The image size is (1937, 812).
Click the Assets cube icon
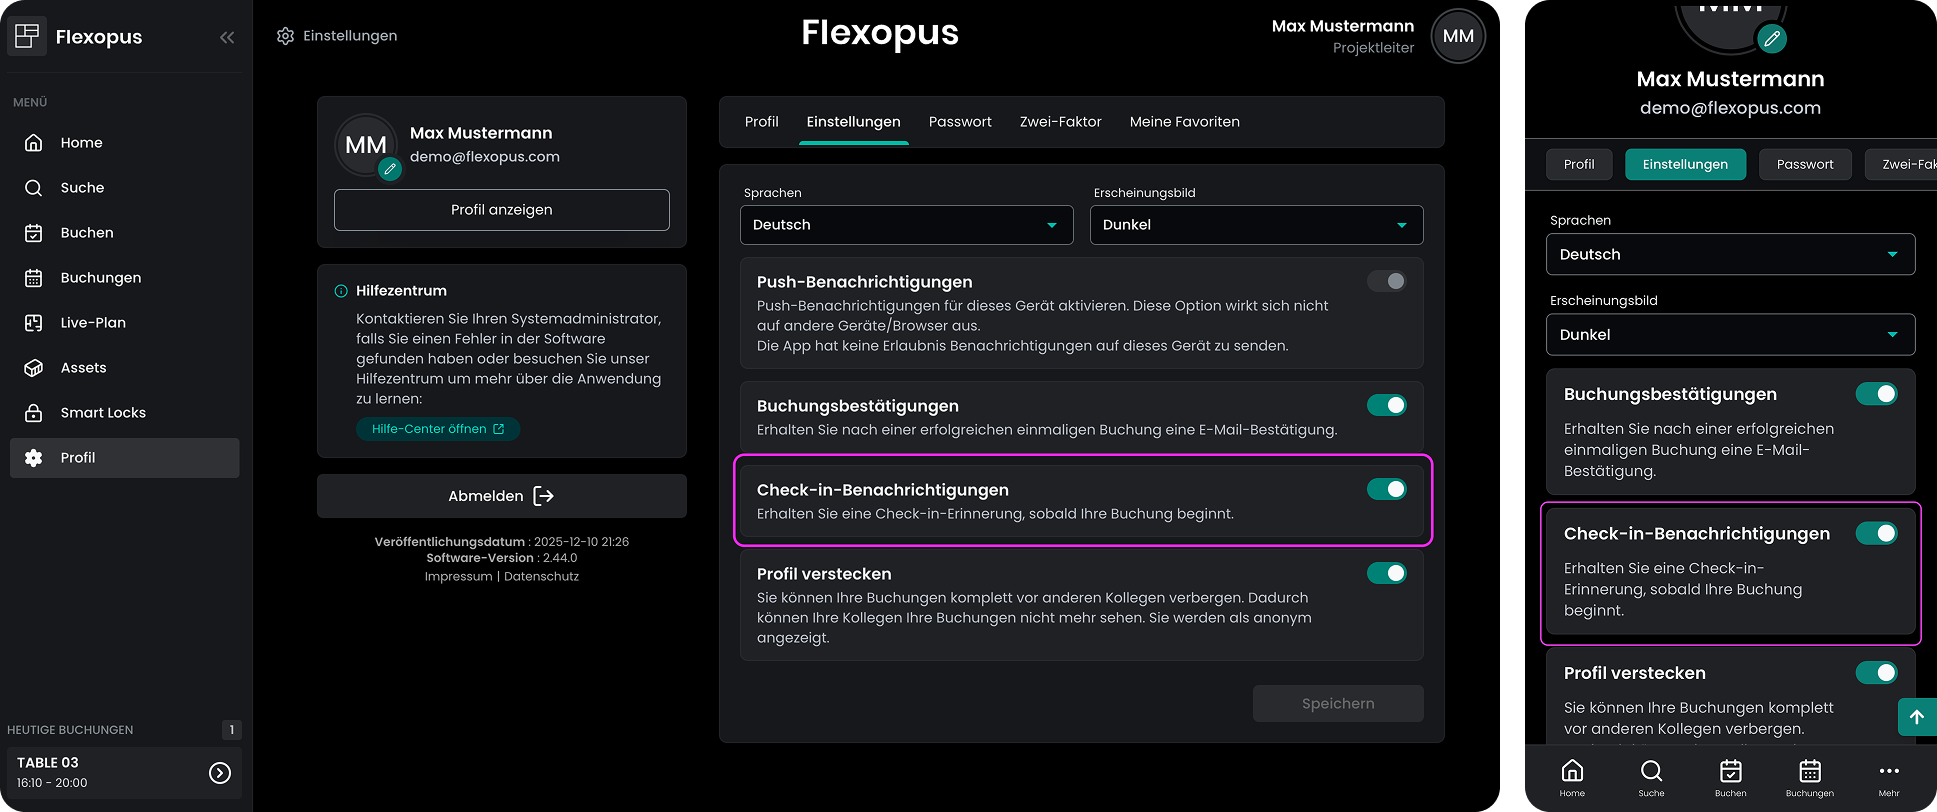[x=34, y=368]
